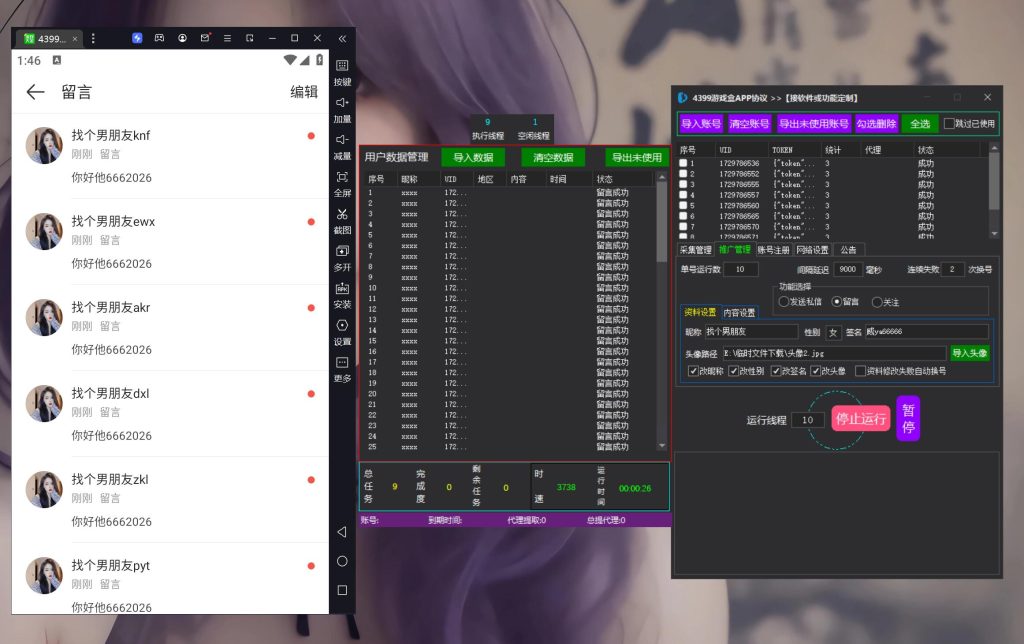The height and width of the screenshot is (644, 1024).
Task: Uncheck the 改昵称 checkbox
Action: click(693, 371)
